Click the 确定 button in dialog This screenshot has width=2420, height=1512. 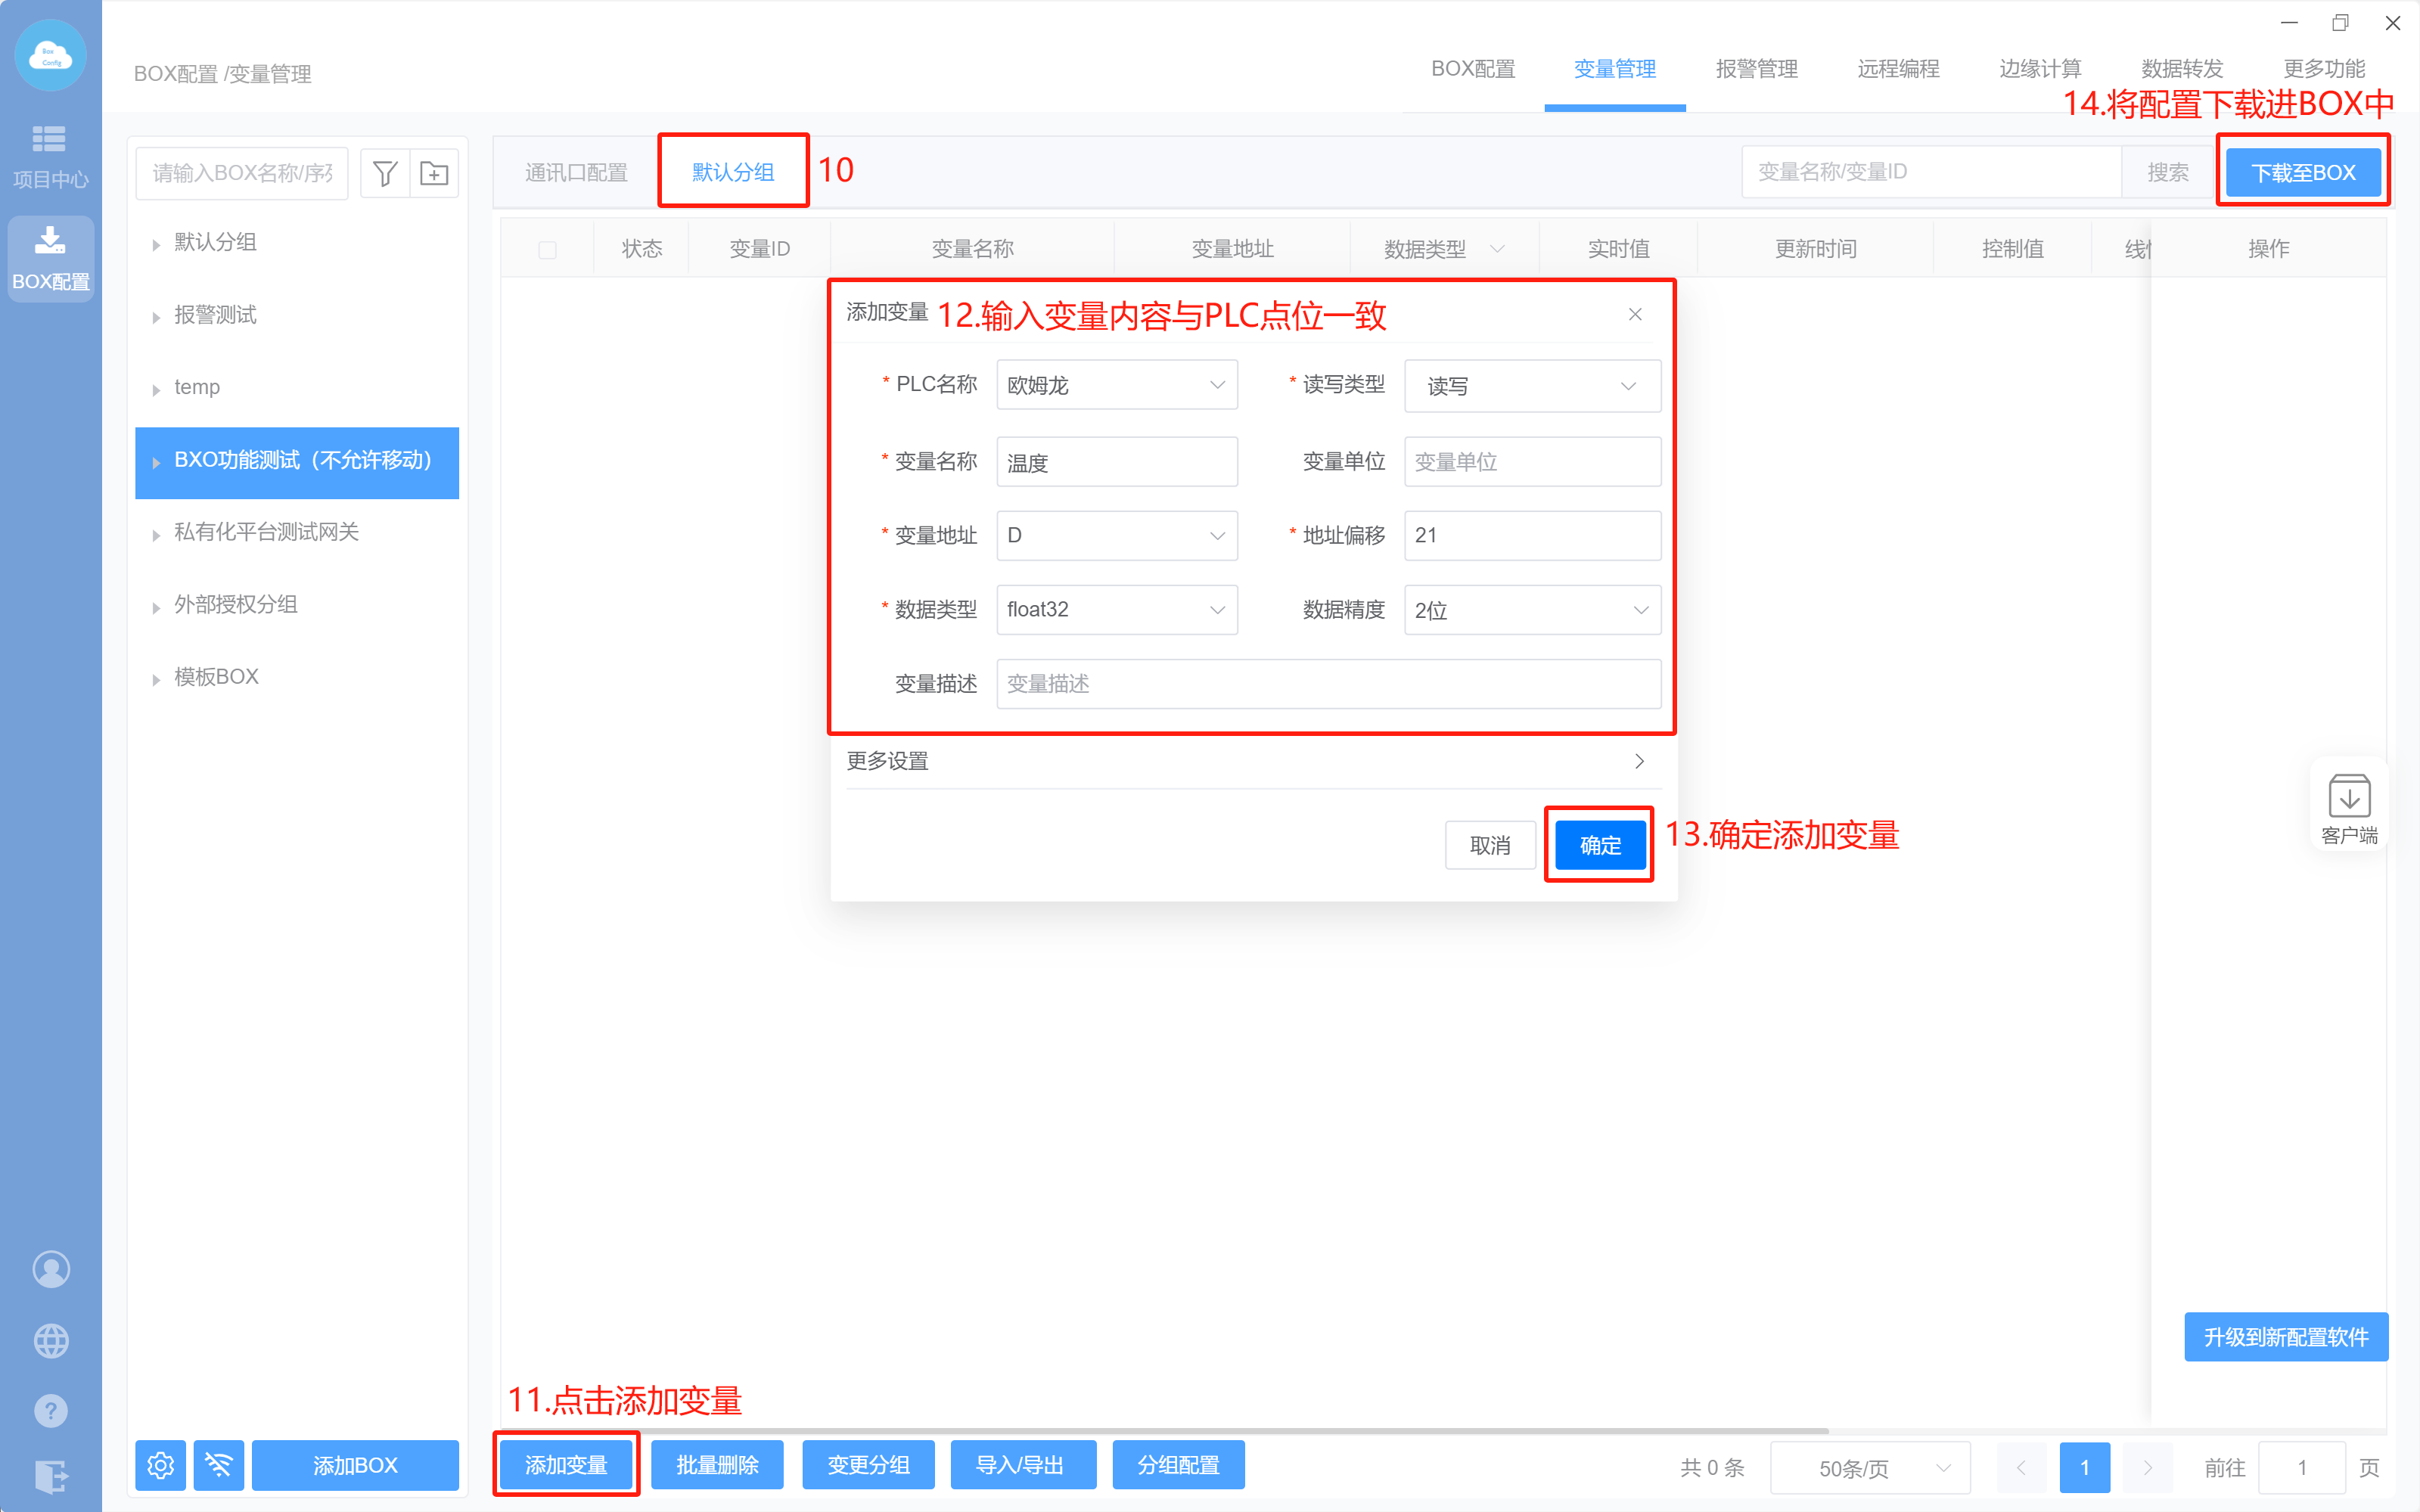(1599, 845)
